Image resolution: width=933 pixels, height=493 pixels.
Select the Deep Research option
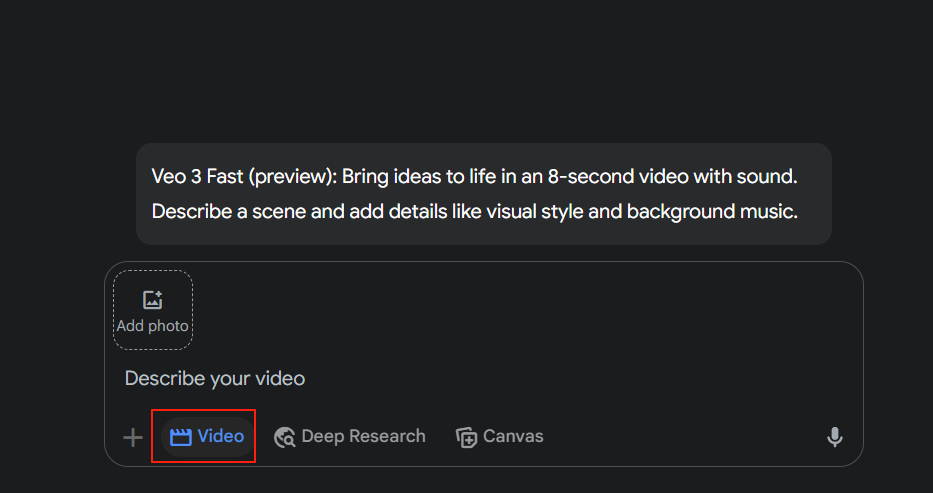click(x=349, y=437)
